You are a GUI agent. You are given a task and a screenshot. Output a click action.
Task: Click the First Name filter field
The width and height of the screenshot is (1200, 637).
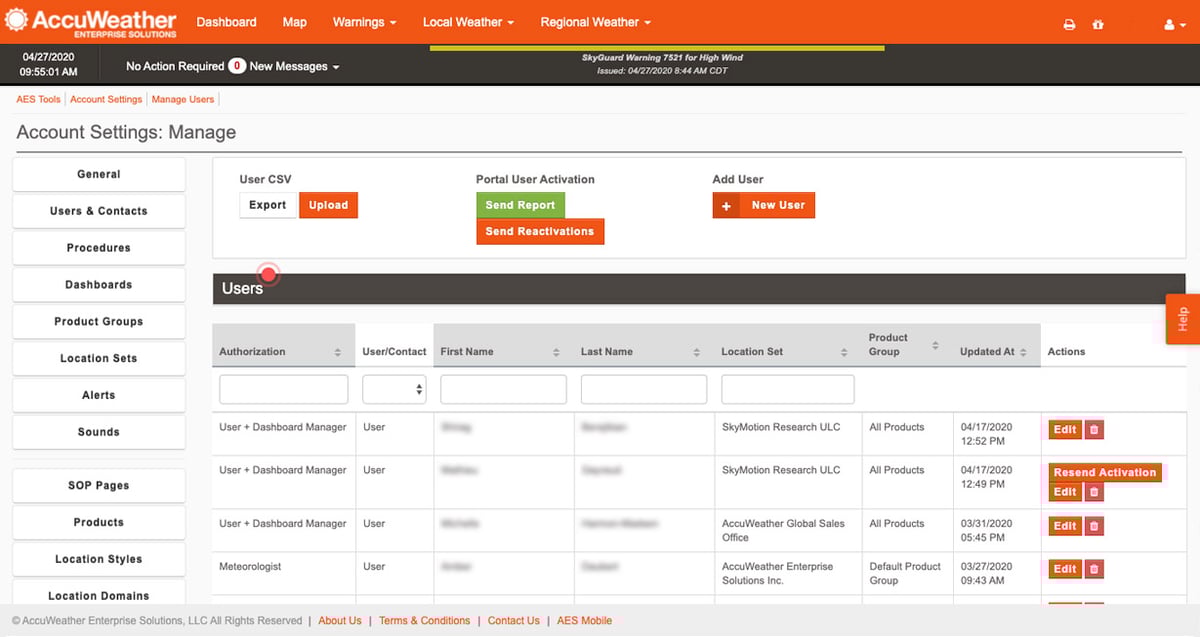point(503,389)
